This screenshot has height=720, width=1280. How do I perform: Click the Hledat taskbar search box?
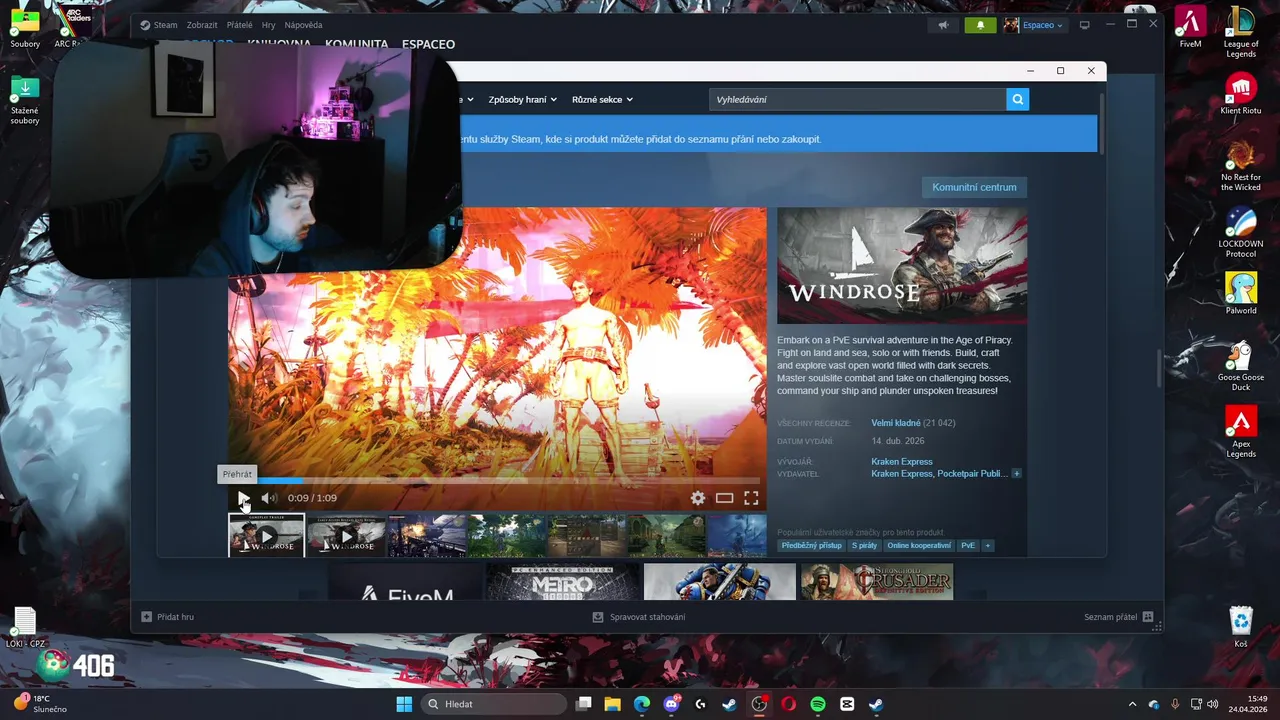click(493, 704)
